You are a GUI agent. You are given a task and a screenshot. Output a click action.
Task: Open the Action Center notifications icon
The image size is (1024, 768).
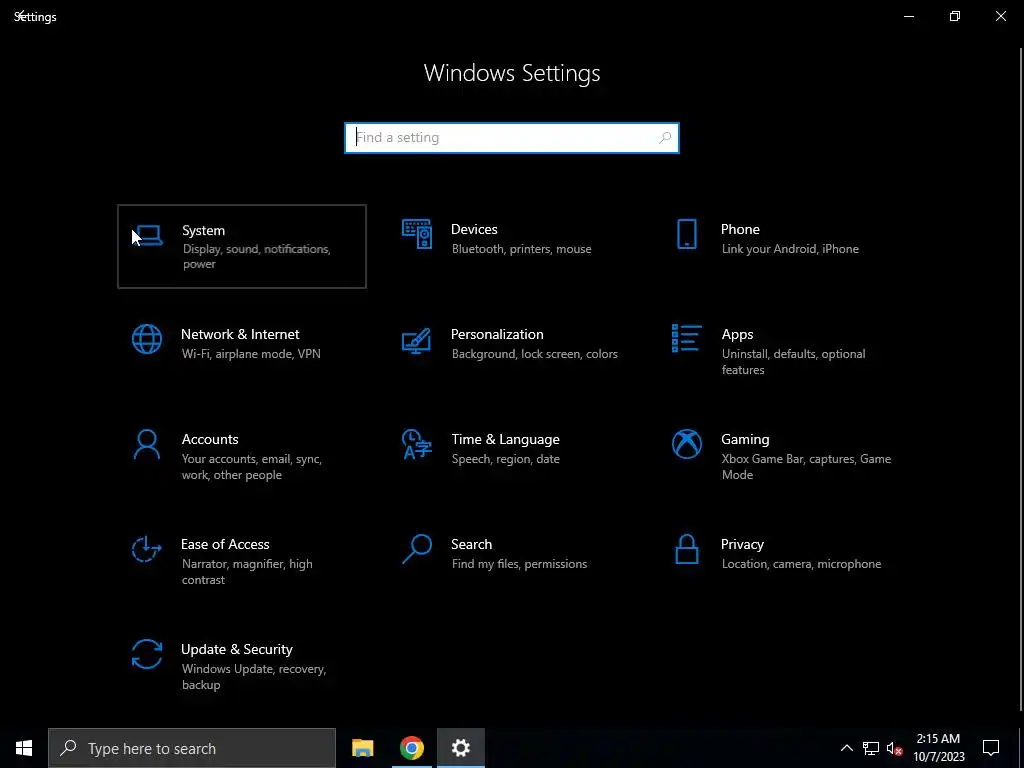click(x=991, y=748)
